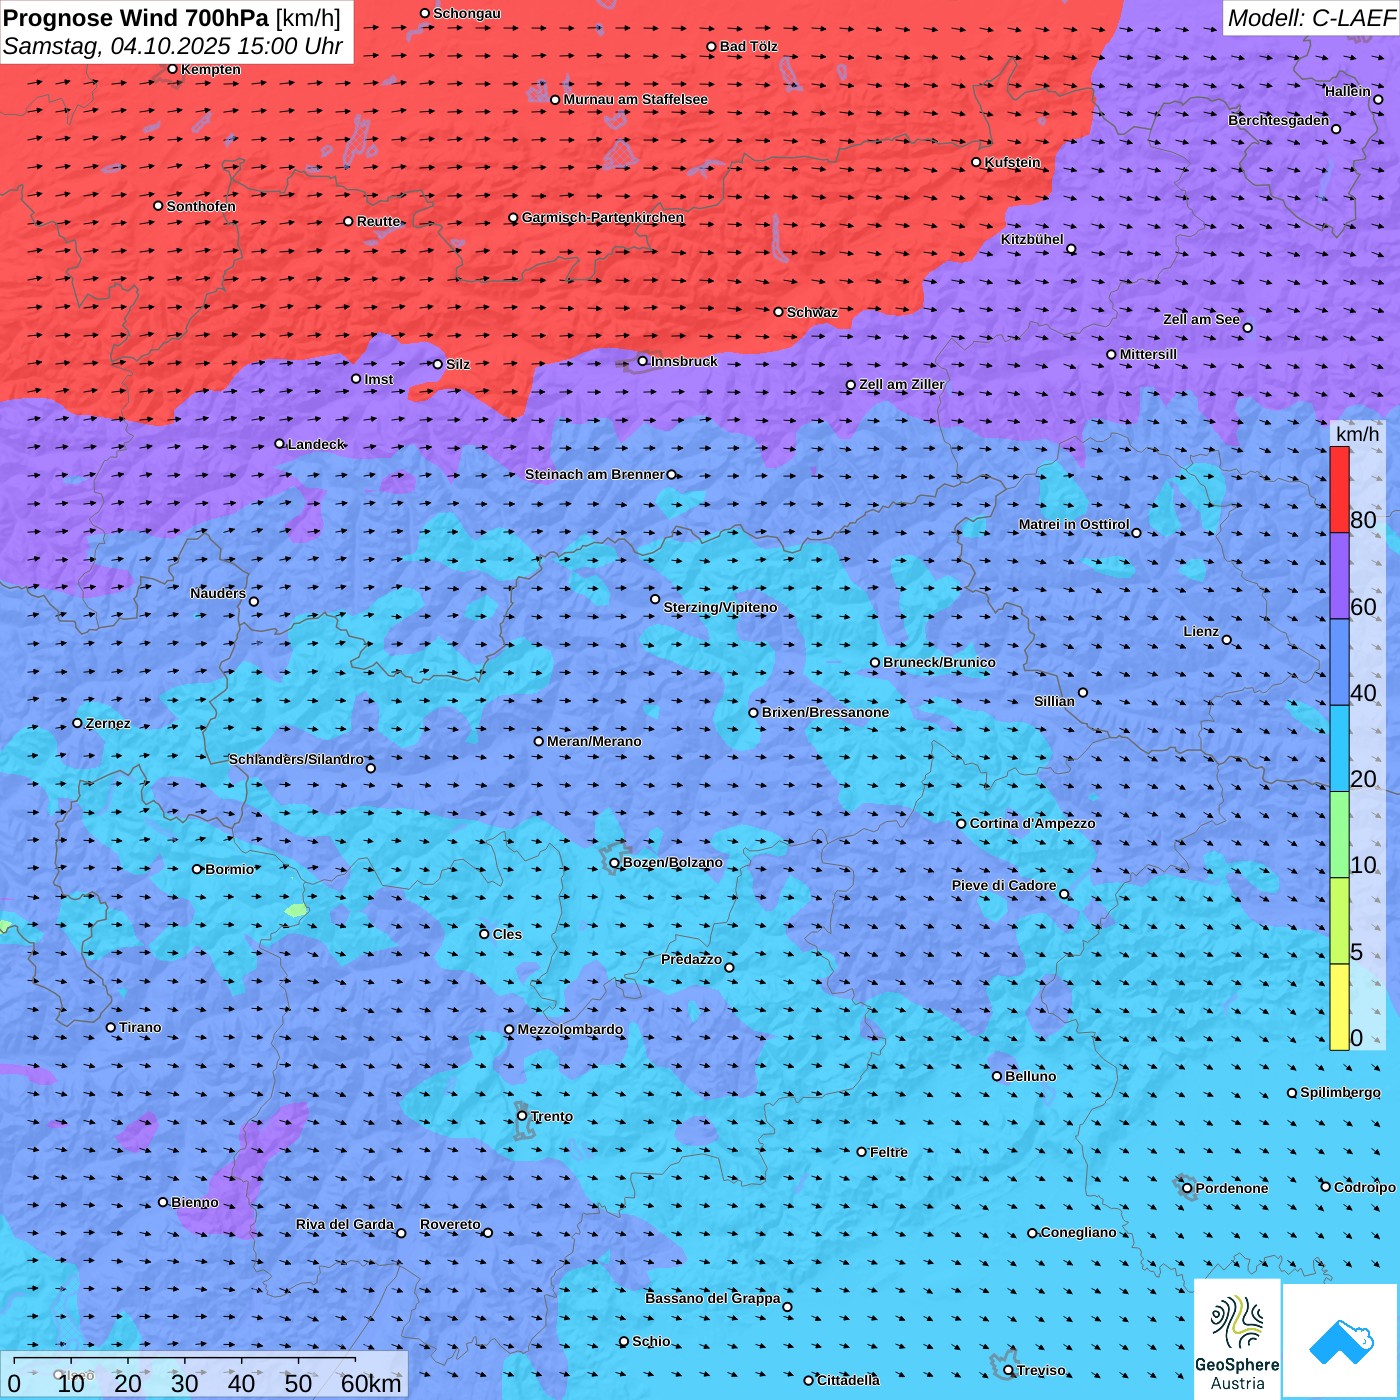Image resolution: width=1400 pixels, height=1400 pixels.
Task: Click the red 80 km/h legend swatch
Action: (1339, 490)
